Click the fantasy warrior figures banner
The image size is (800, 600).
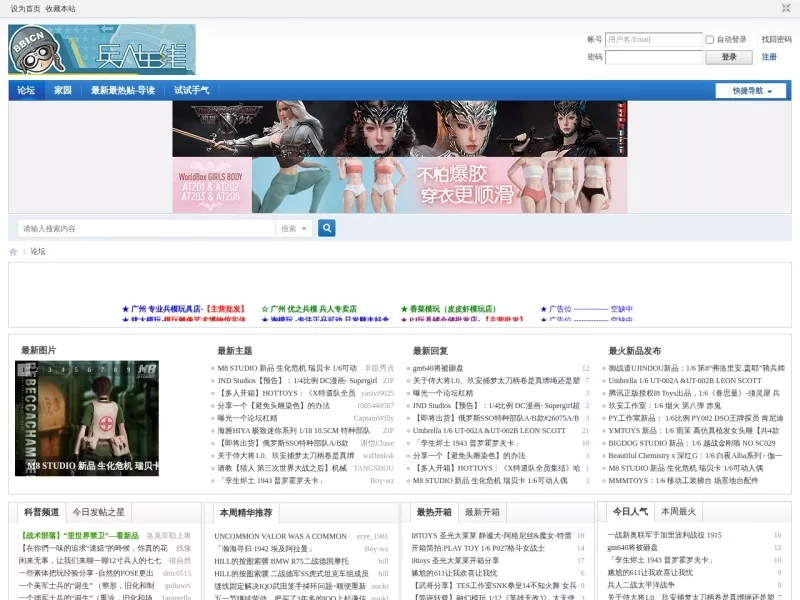coord(400,129)
